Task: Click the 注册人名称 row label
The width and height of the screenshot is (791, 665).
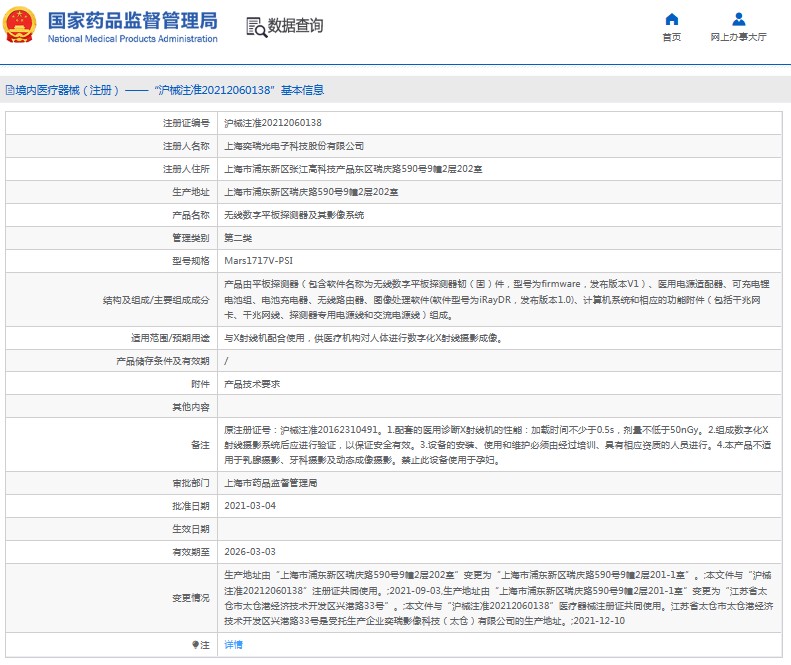Action: point(186,146)
